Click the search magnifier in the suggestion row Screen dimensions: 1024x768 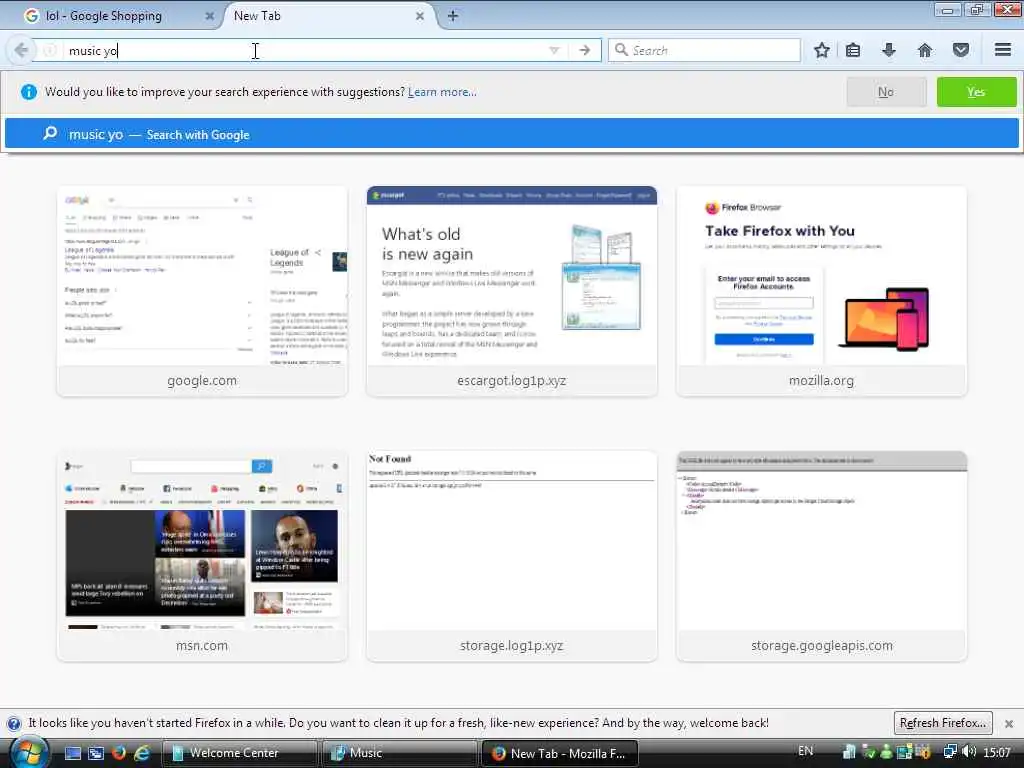pos(50,133)
